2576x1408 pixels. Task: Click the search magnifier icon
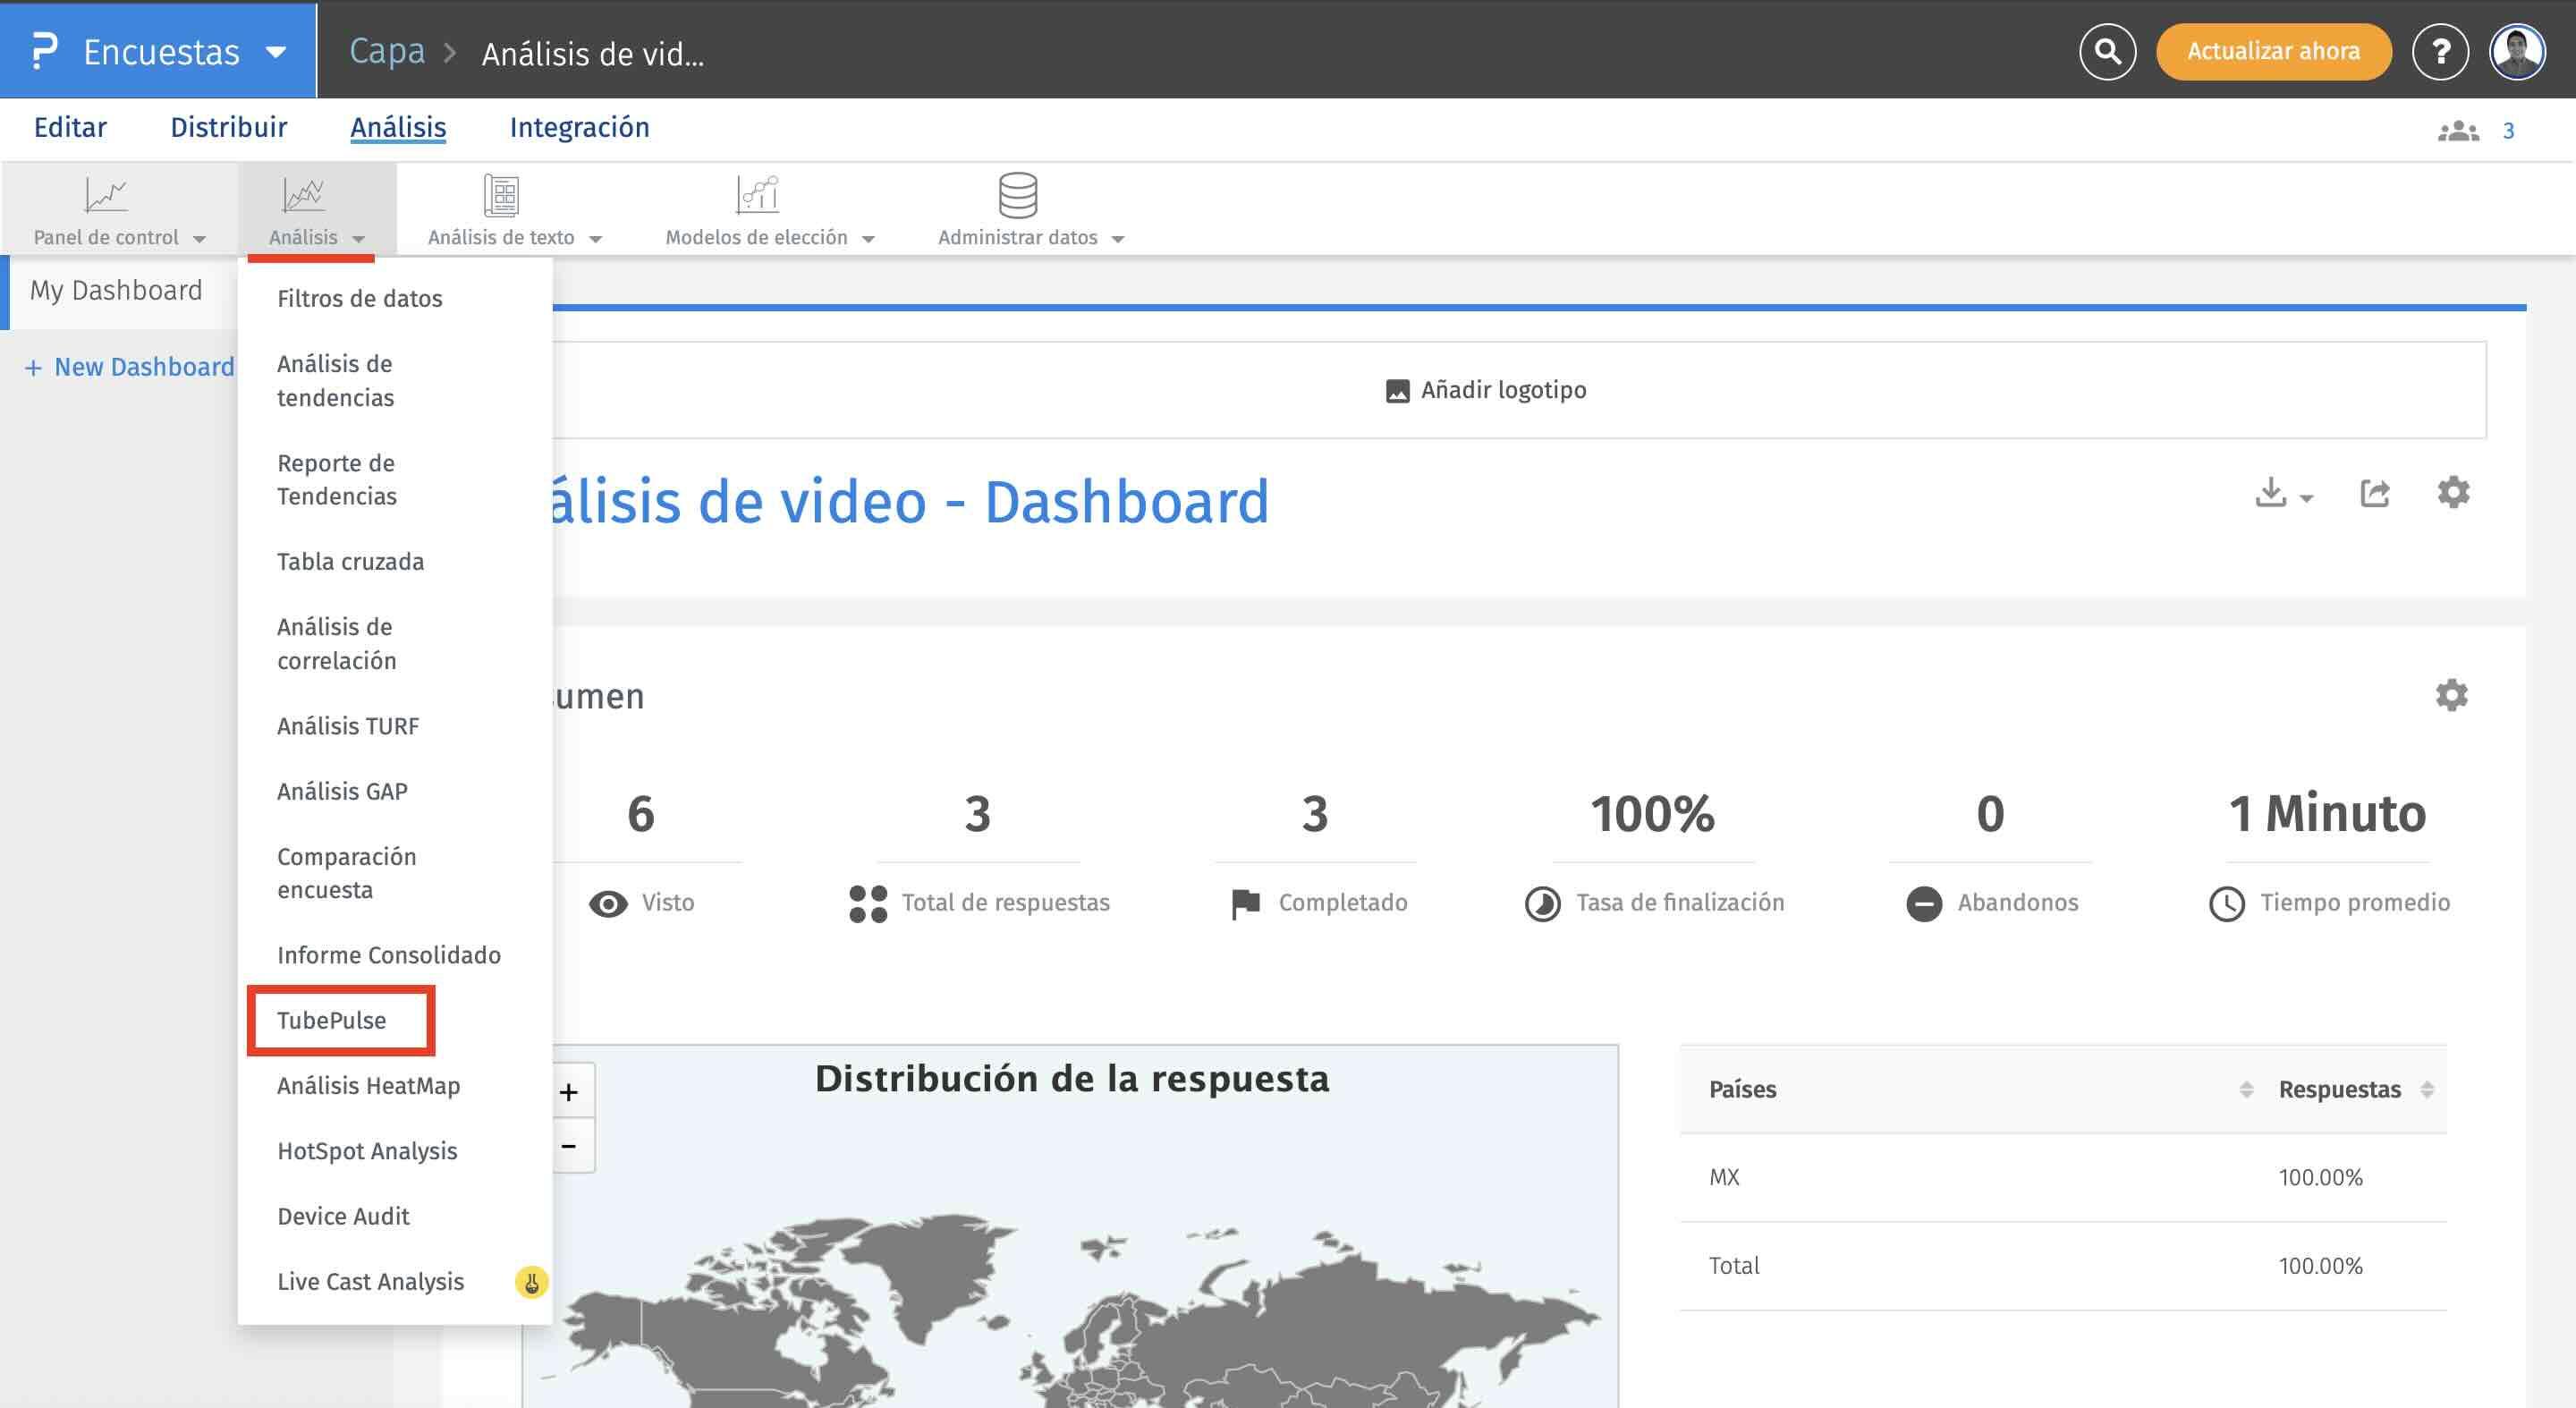click(2107, 51)
